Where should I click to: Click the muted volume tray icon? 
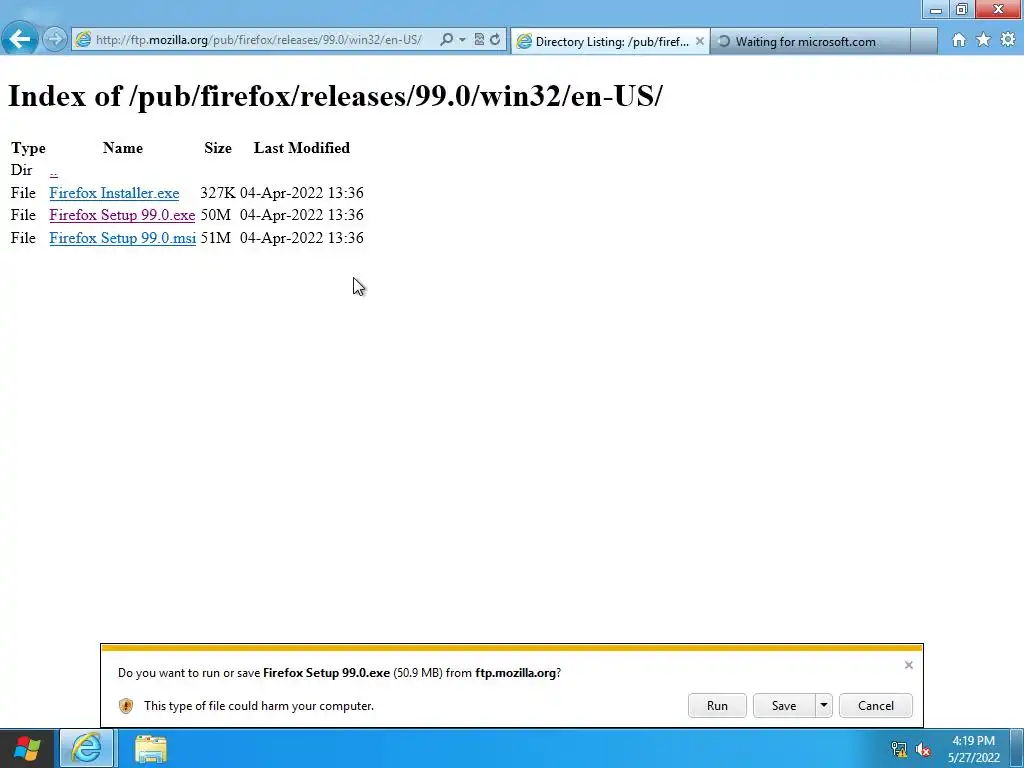point(923,749)
